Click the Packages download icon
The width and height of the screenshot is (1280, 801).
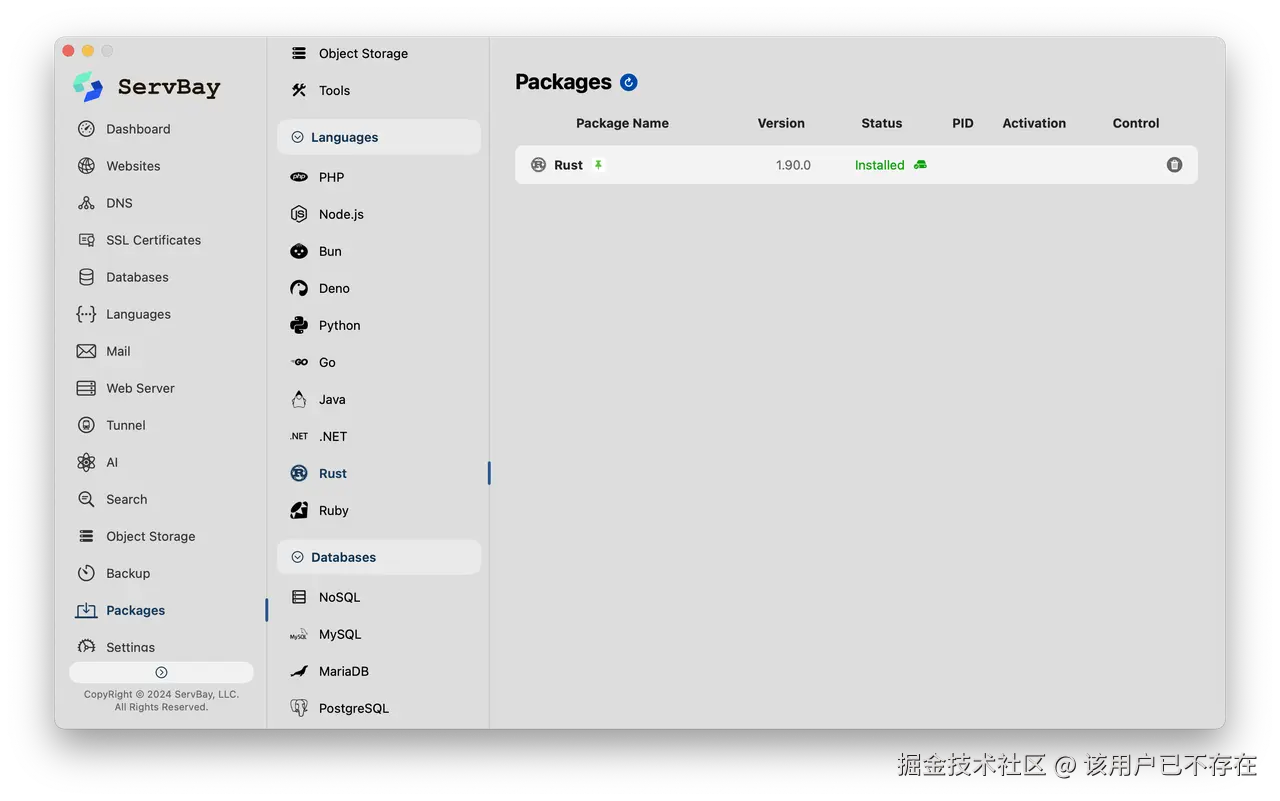[86, 610]
